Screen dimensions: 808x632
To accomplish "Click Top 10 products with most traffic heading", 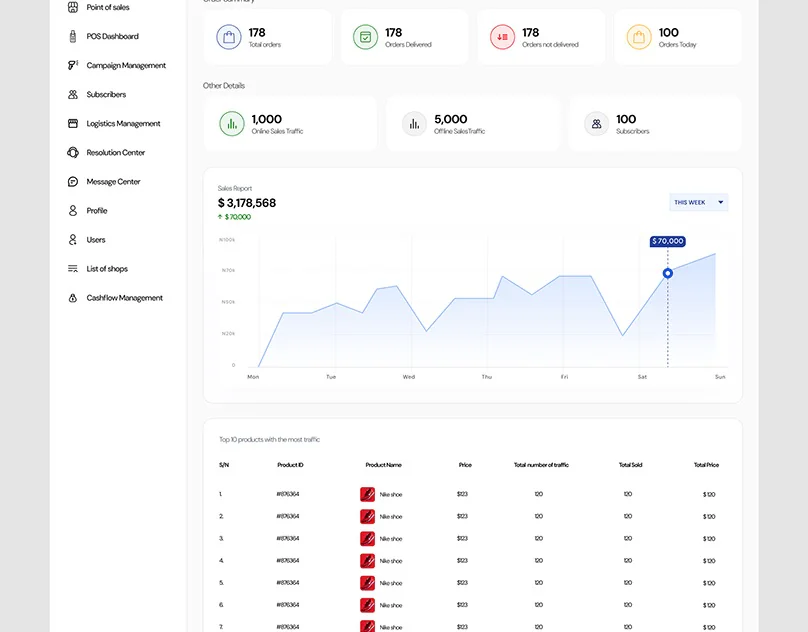I will coord(270,440).
